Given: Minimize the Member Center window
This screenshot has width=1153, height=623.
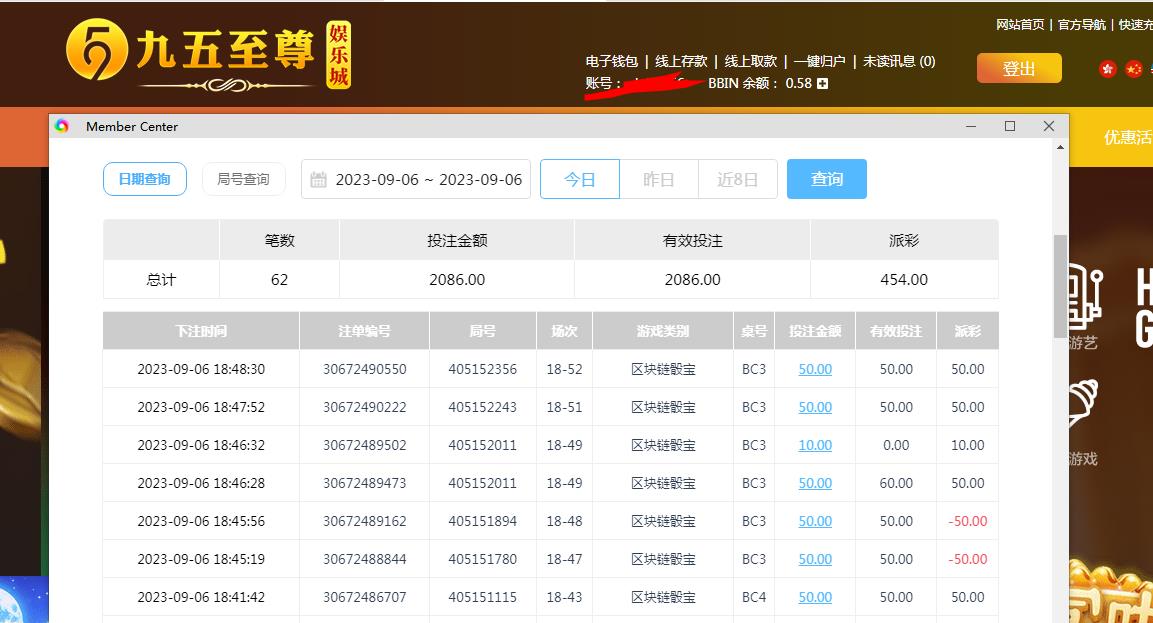Looking at the screenshot, I should point(971,126).
